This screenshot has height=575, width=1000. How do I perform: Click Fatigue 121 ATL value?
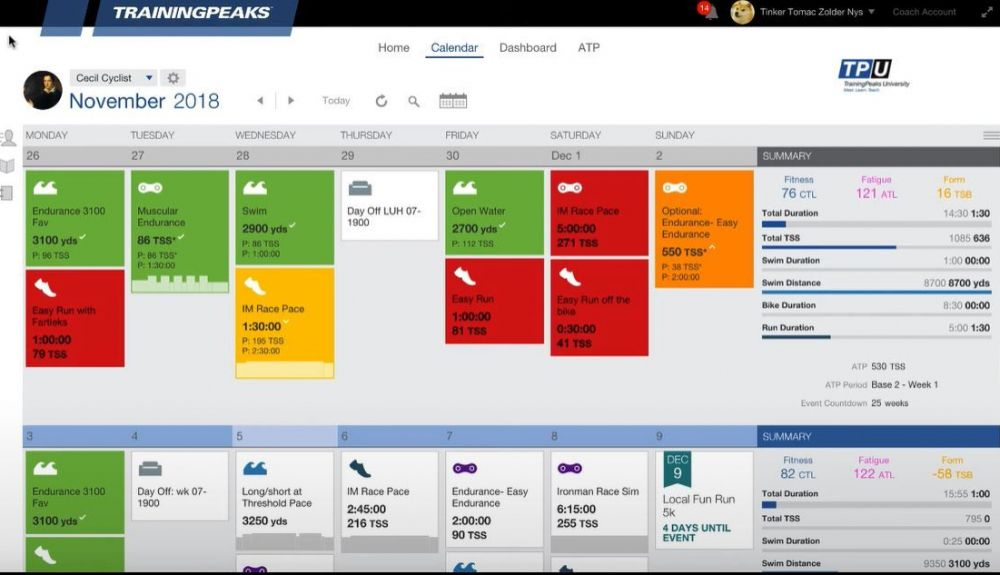(876, 194)
